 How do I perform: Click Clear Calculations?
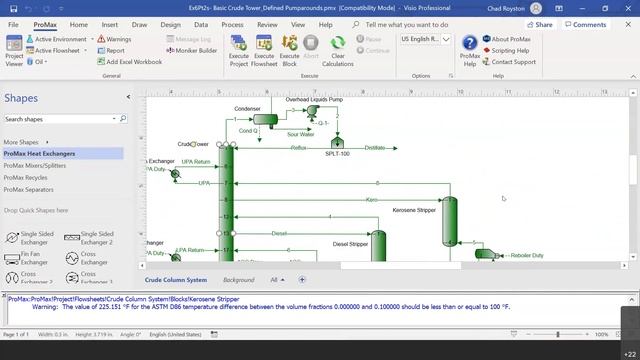click(338, 51)
